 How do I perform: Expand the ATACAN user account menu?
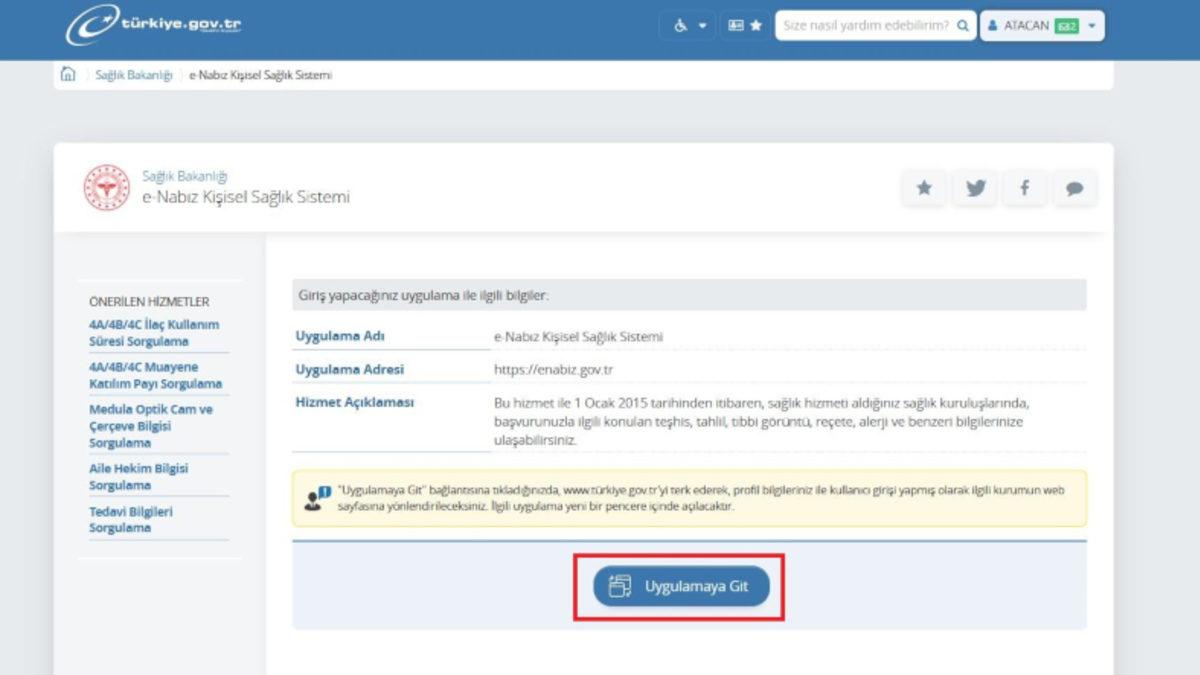click(1042, 25)
